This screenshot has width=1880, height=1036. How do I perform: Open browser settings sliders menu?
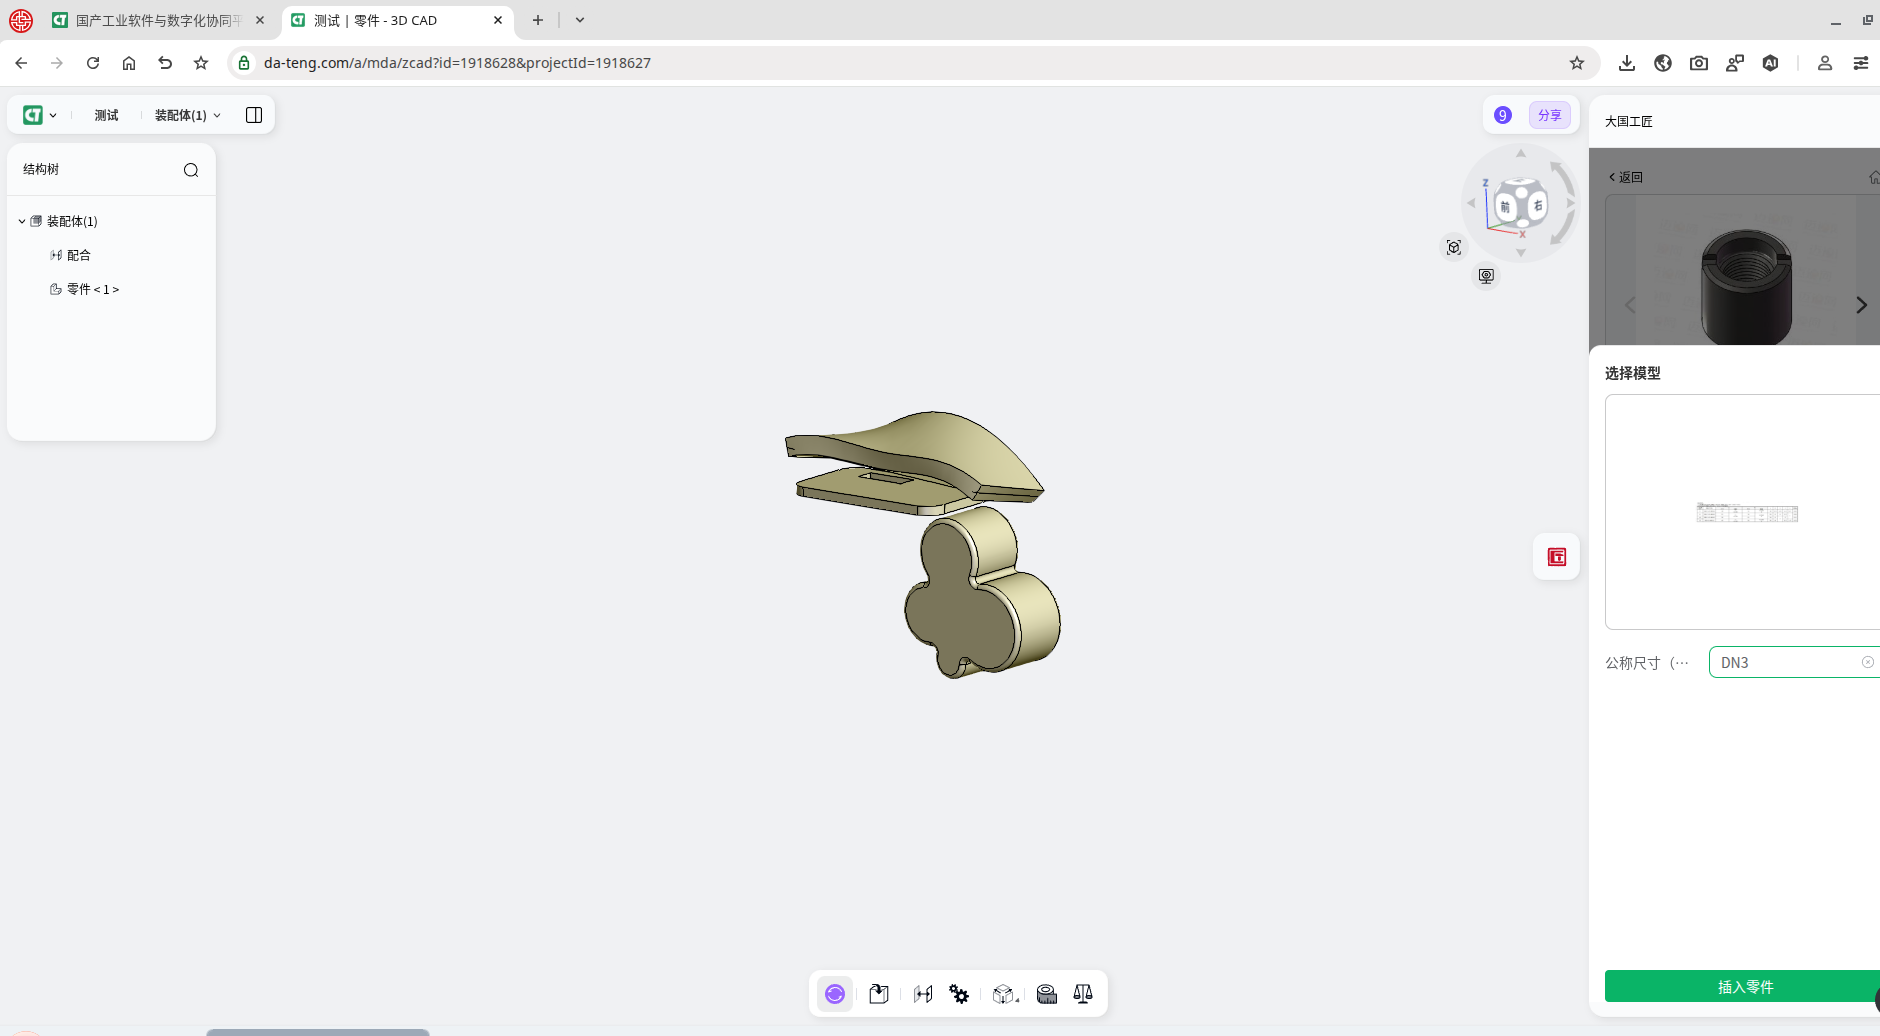[1861, 63]
